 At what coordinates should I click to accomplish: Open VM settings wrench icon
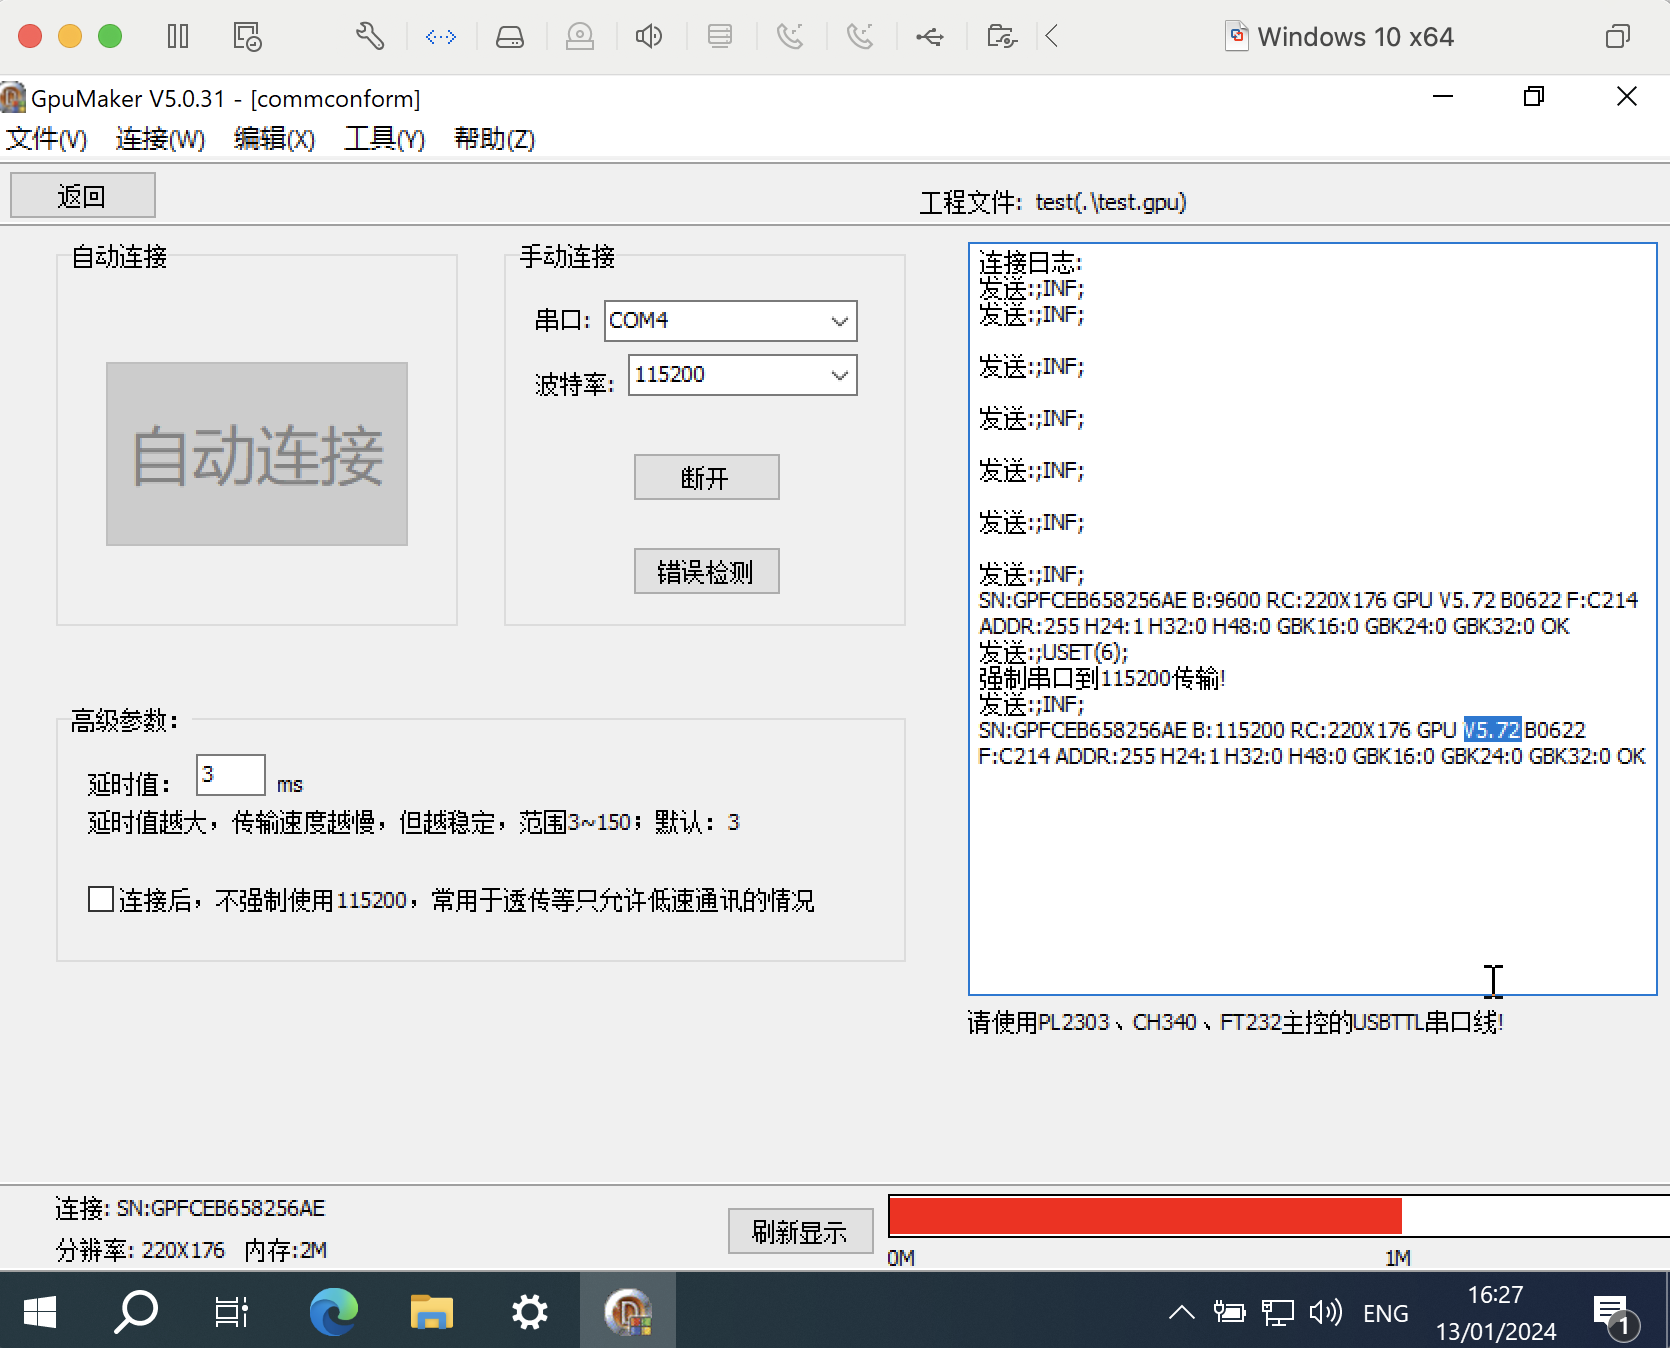370,37
